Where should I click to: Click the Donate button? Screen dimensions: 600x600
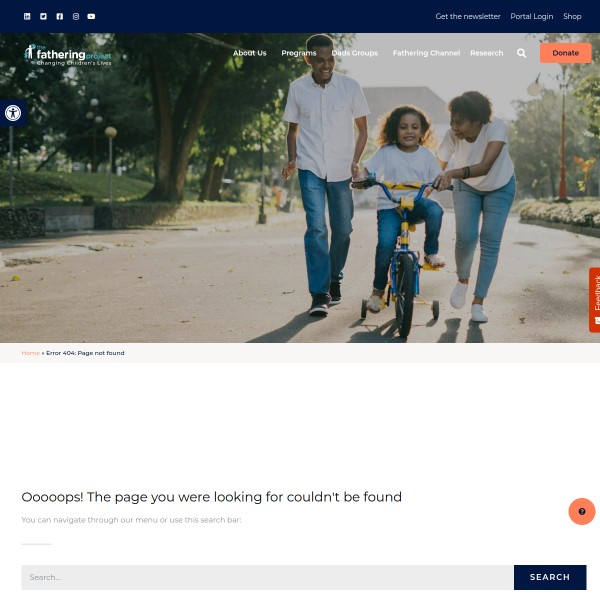566,53
